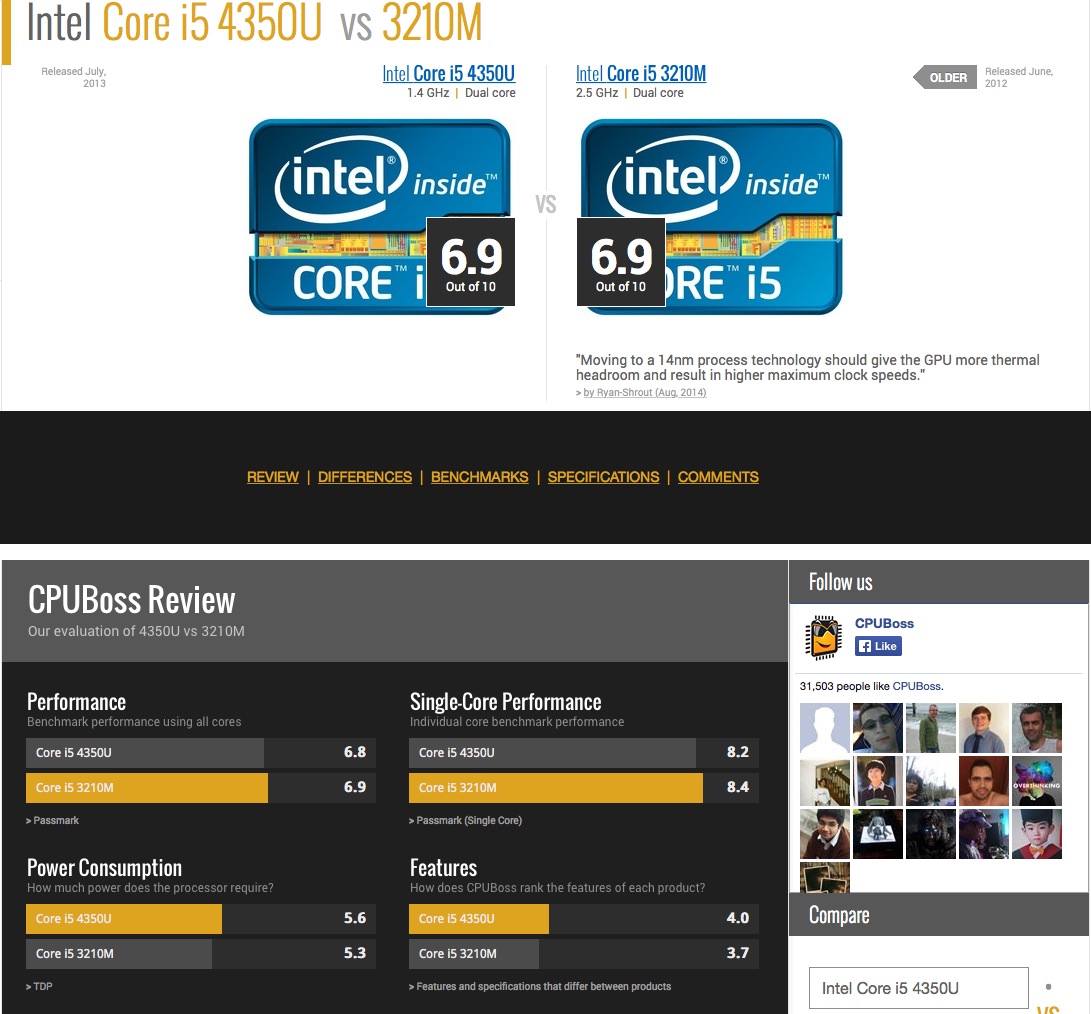Click the child in red bow-tie avatar

point(1037,834)
